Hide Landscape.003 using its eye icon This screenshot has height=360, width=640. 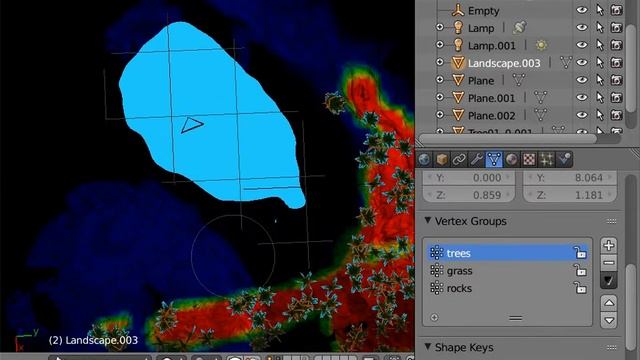point(582,62)
